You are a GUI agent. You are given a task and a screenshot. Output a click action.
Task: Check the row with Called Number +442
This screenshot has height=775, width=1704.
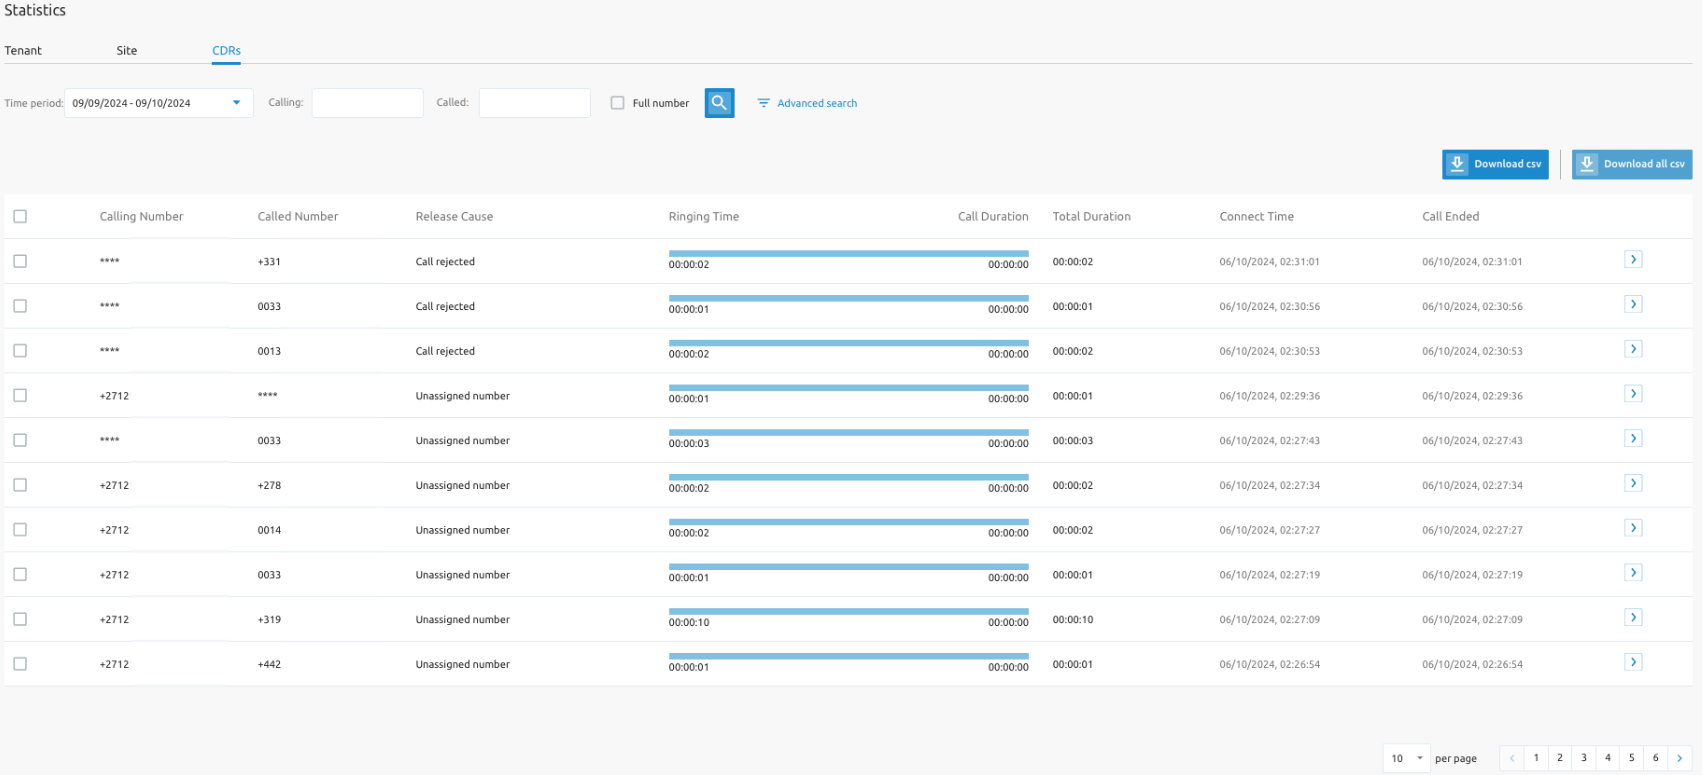20,664
